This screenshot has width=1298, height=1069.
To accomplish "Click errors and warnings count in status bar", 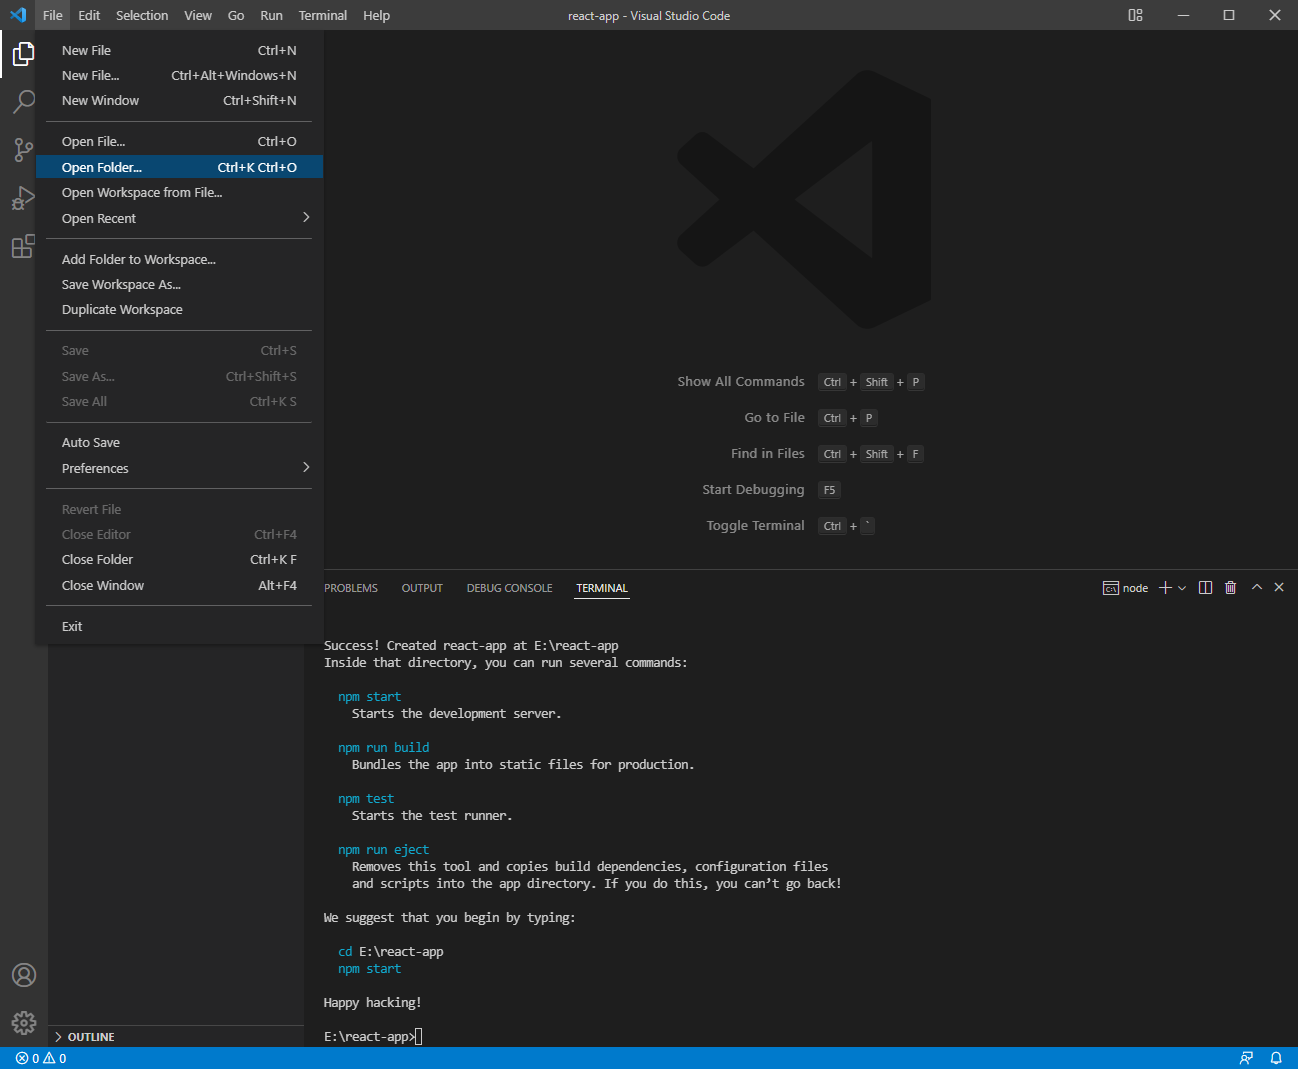I will coord(41,1058).
